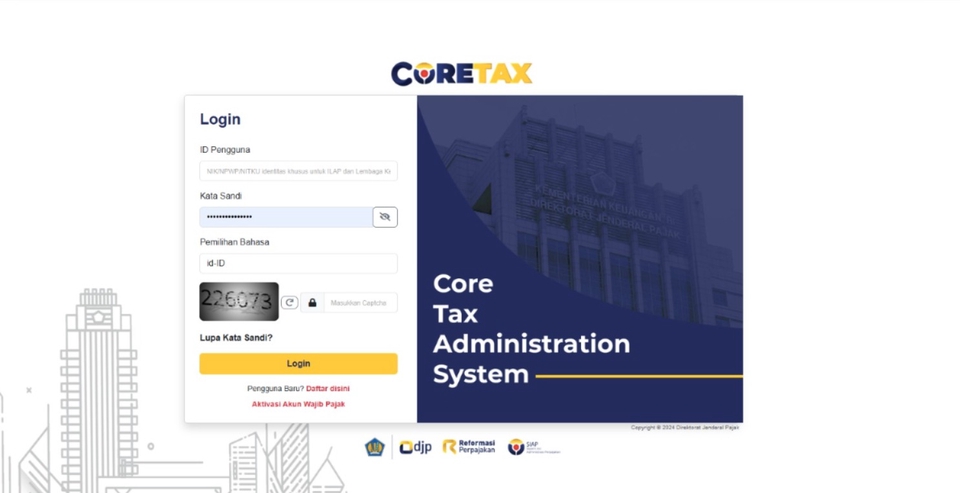The height and width of the screenshot is (493, 960).
Task: Click the ID Pengguna input field
Action: tap(299, 171)
